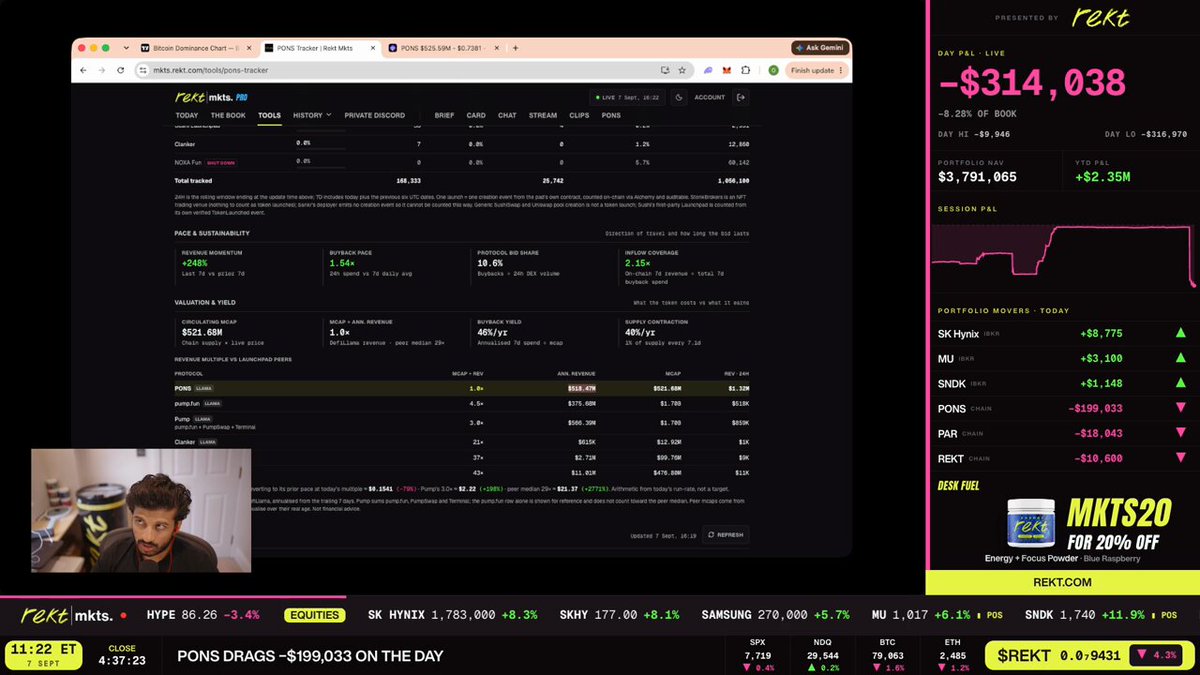Open the PONS nav item
The image size is (1200, 675).
coord(611,115)
